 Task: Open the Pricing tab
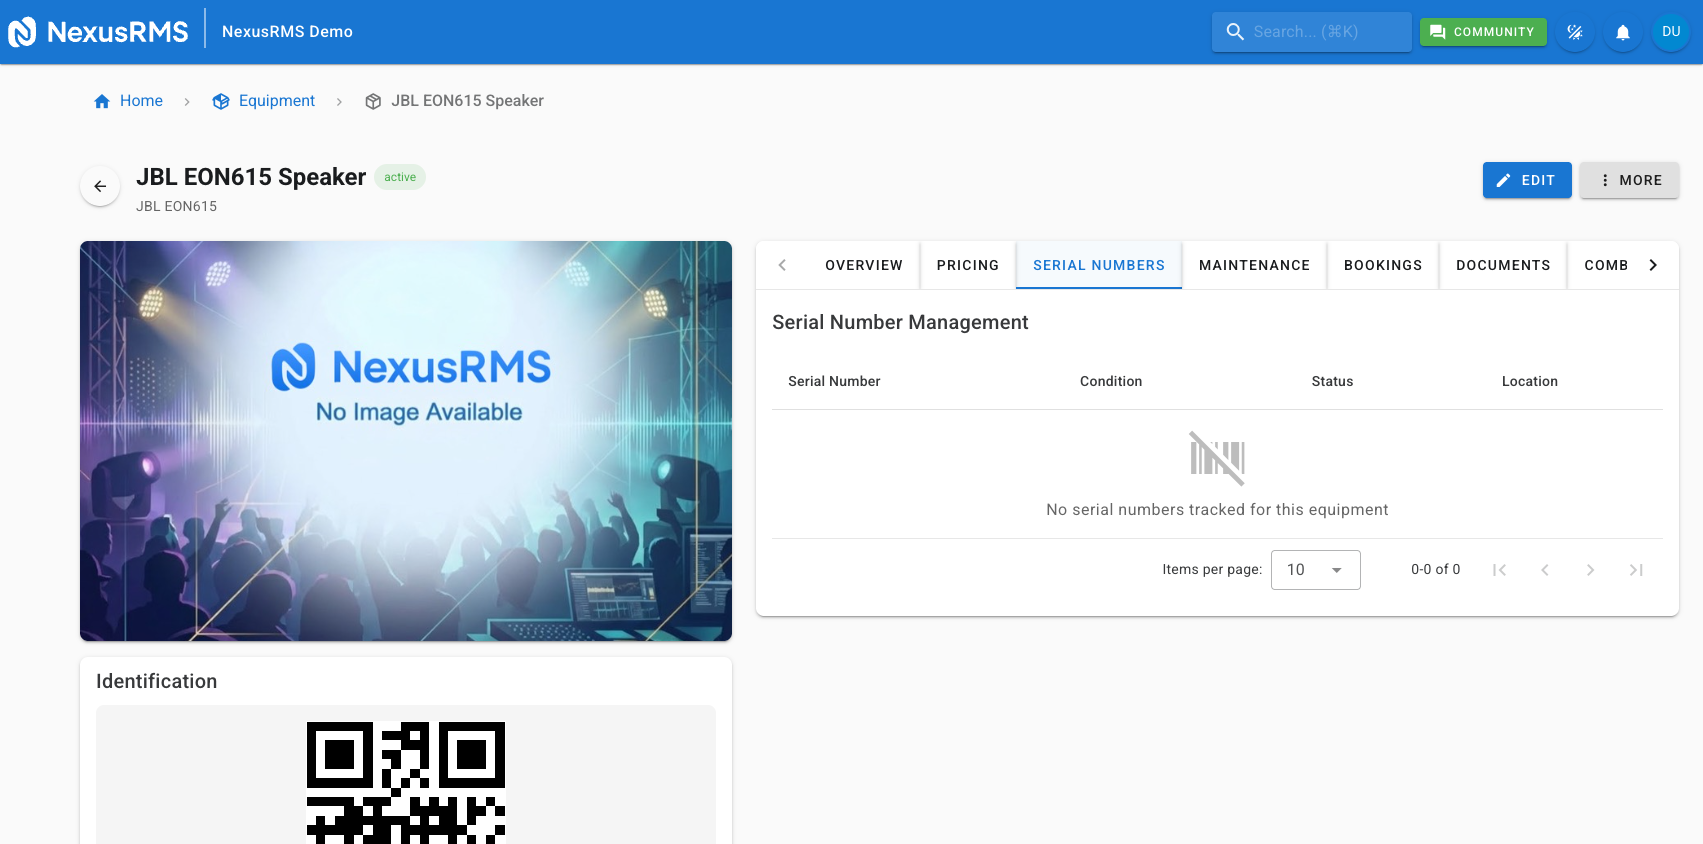coord(967,265)
